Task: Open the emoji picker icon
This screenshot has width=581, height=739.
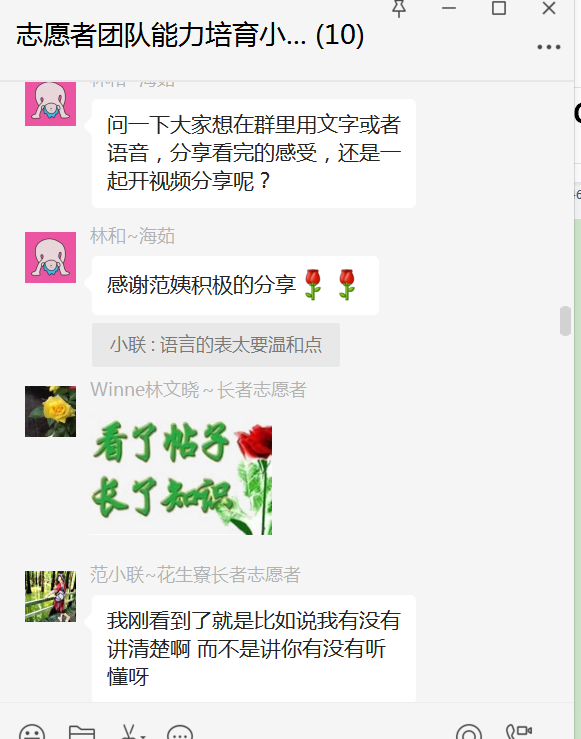Action: click(x=32, y=733)
